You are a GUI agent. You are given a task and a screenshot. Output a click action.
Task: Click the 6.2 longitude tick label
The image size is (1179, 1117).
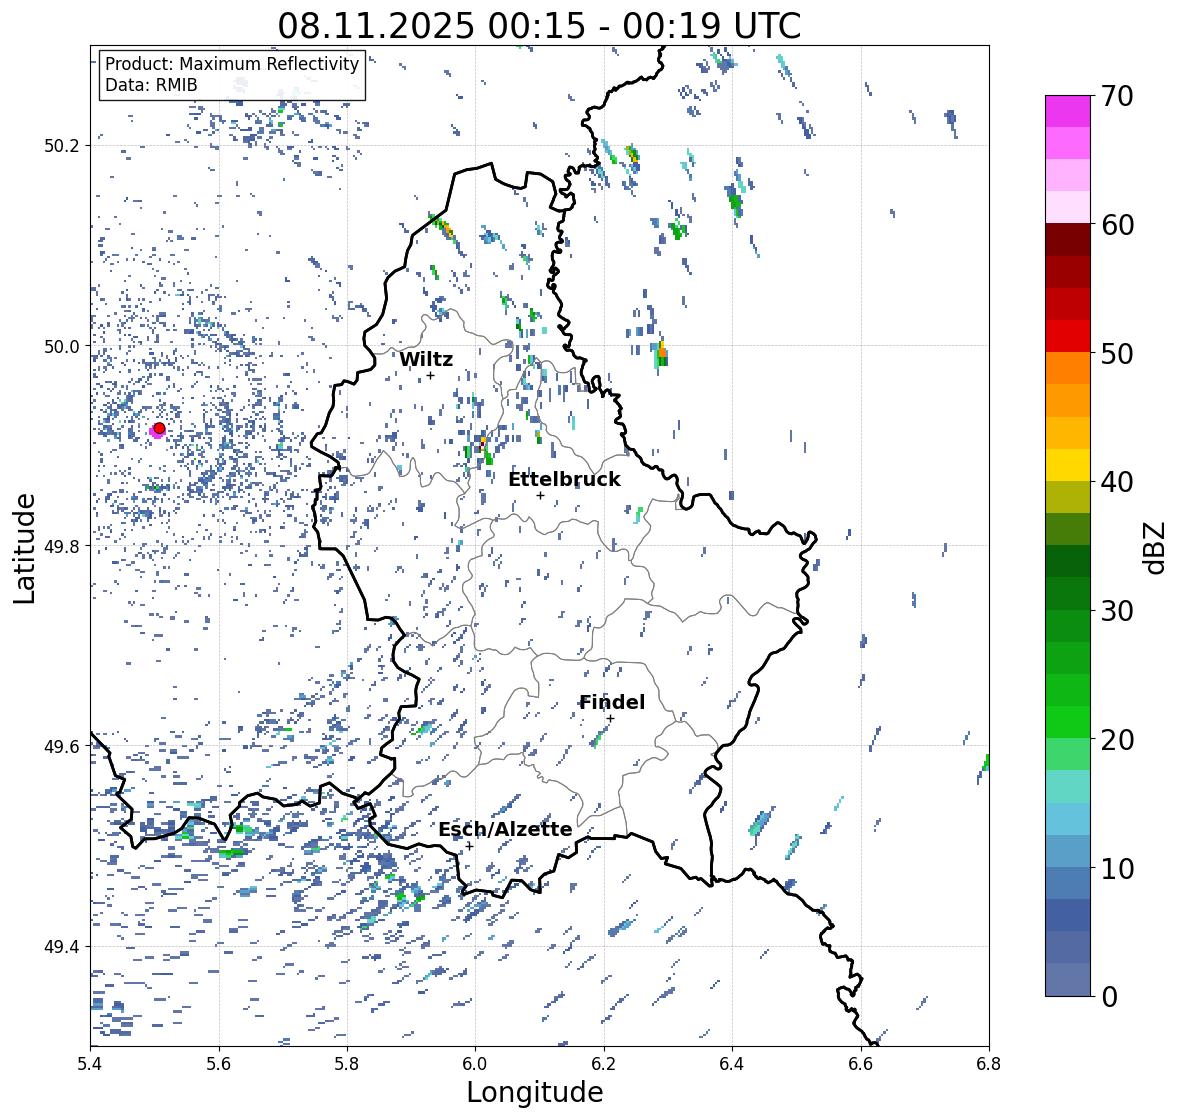pos(604,1064)
